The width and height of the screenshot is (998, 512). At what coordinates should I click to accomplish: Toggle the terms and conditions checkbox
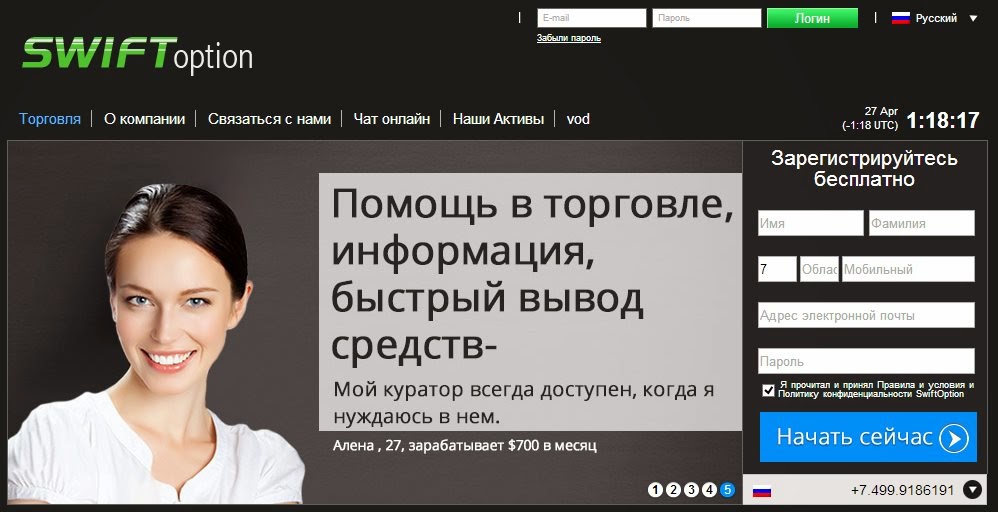(x=768, y=390)
